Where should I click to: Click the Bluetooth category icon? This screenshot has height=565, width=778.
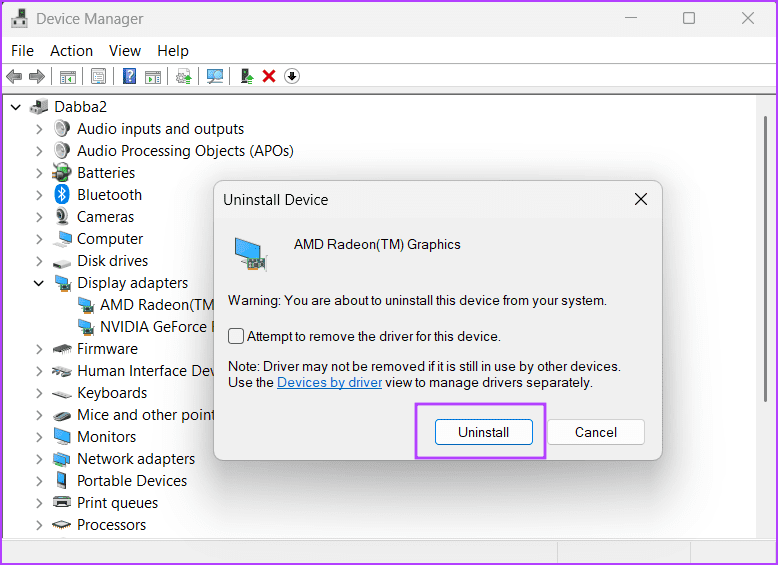point(62,194)
